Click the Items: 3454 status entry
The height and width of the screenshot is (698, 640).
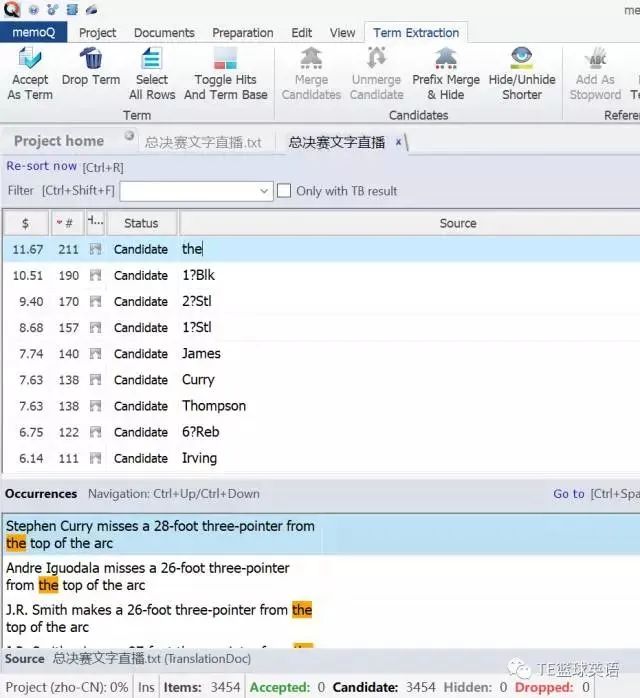pos(202,687)
